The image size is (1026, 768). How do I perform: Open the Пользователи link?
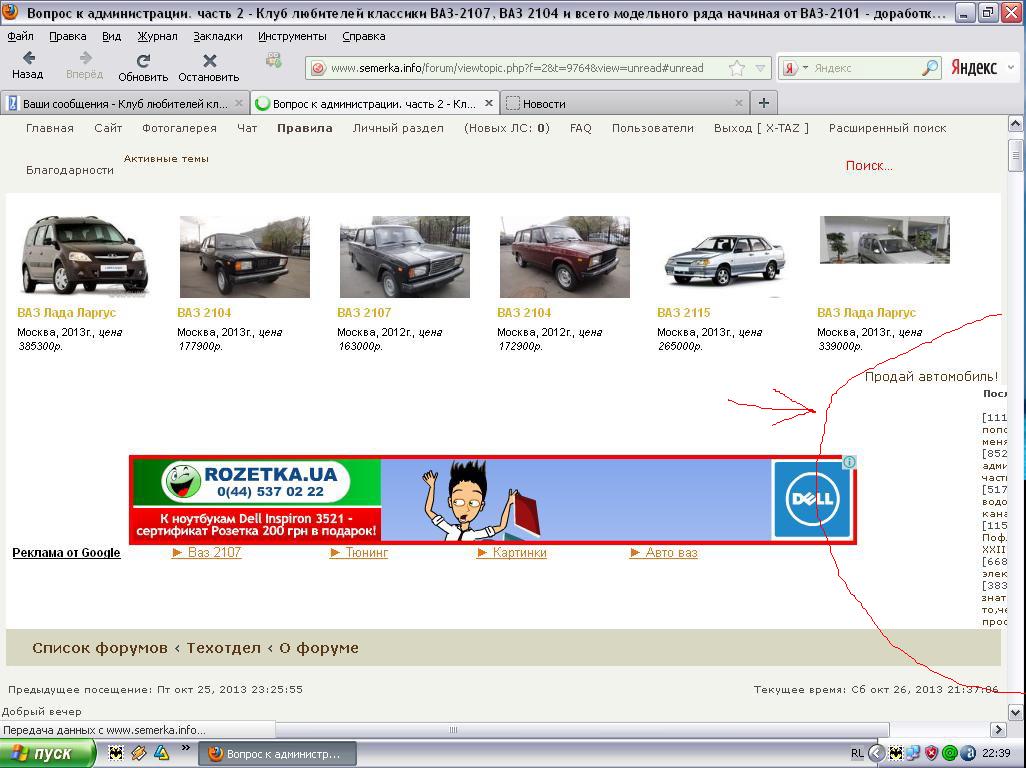tap(652, 128)
